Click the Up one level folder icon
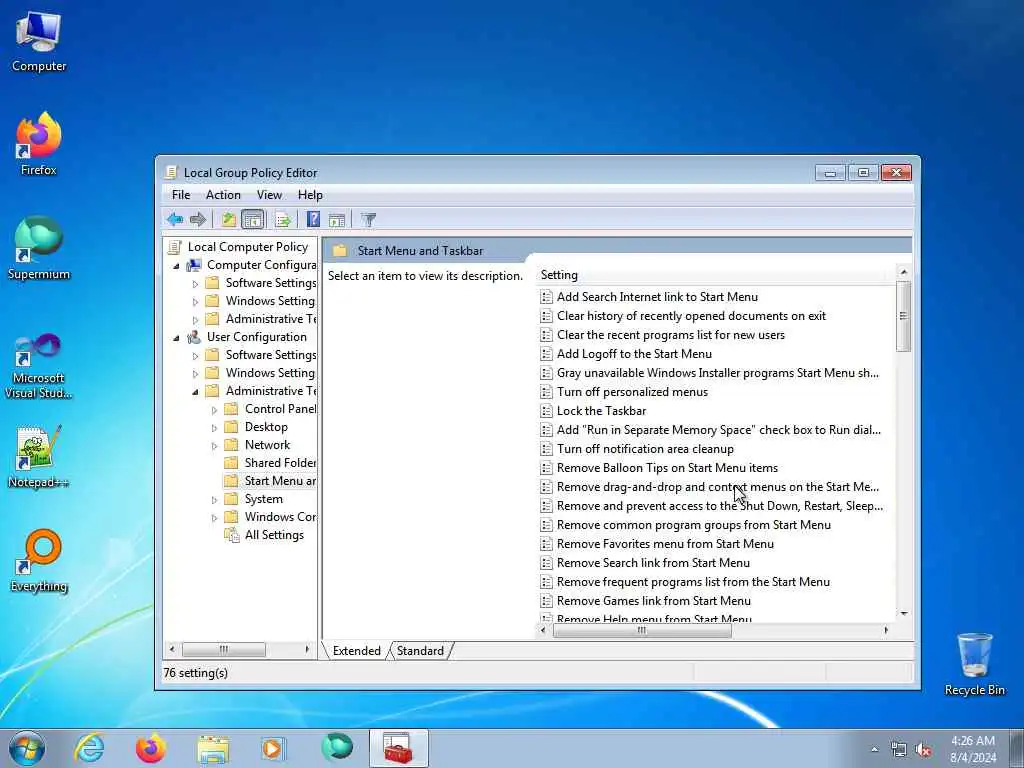This screenshot has width=1024, height=768. (228, 219)
